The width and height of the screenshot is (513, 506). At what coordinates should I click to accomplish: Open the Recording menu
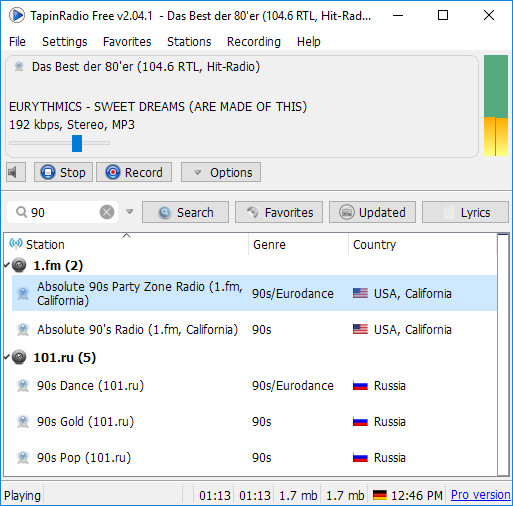coord(254,42)
